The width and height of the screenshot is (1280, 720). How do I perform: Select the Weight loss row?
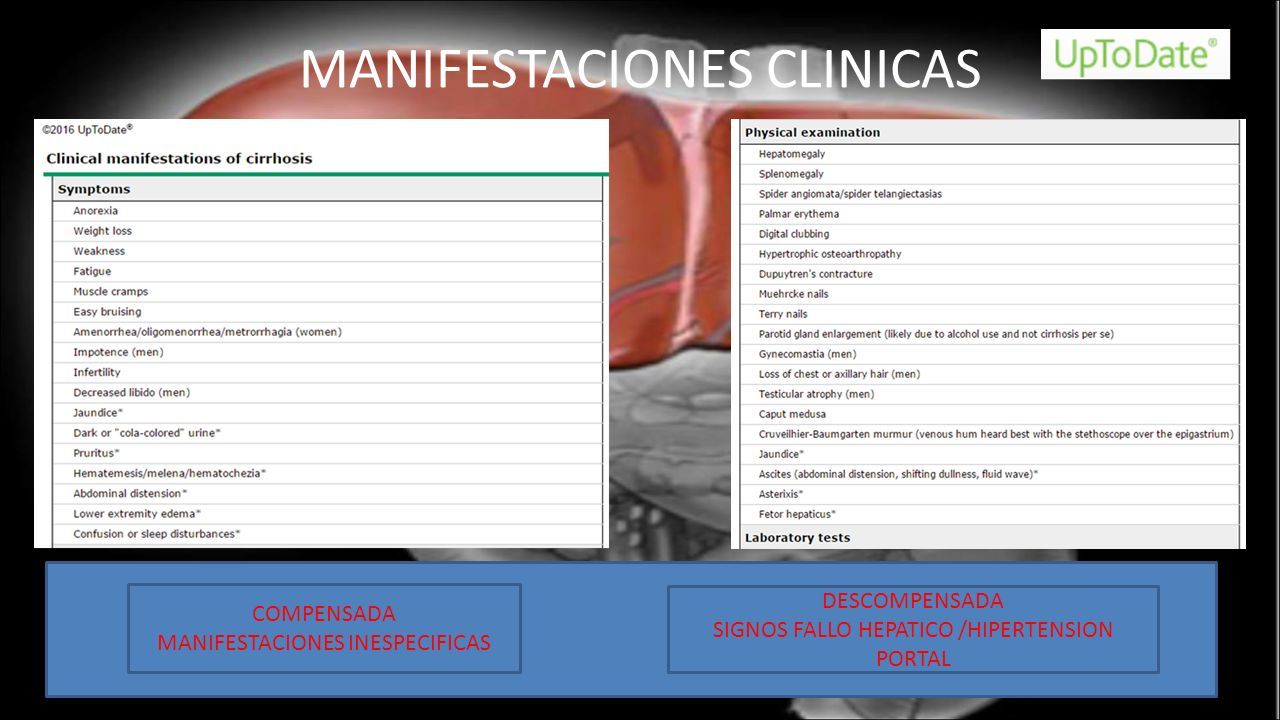point(328,231)
